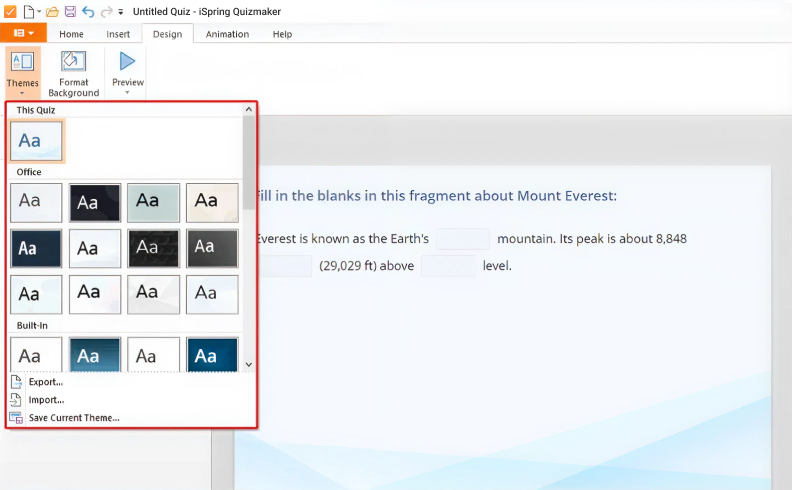Open the Quick Access customization arrow
Screen dimensions: 792x490
pos(120,12)
